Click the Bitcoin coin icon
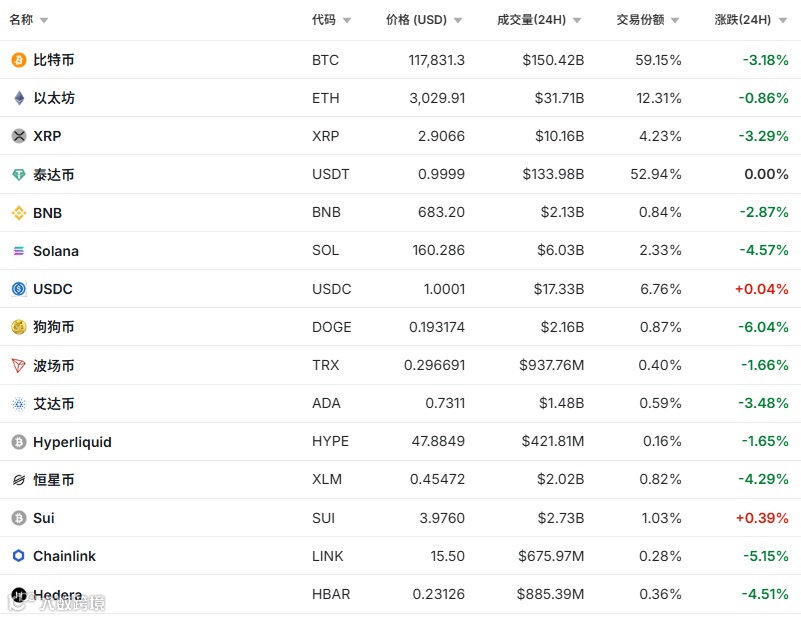Viewport: 801px width, 618px height. pos(18,60)
